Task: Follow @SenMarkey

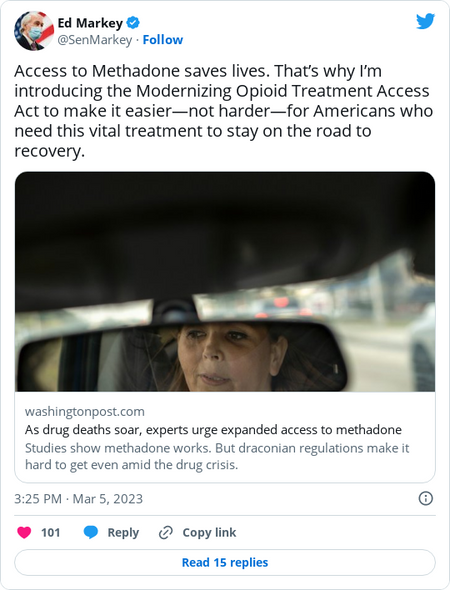Action: click(x=163, y=40)
